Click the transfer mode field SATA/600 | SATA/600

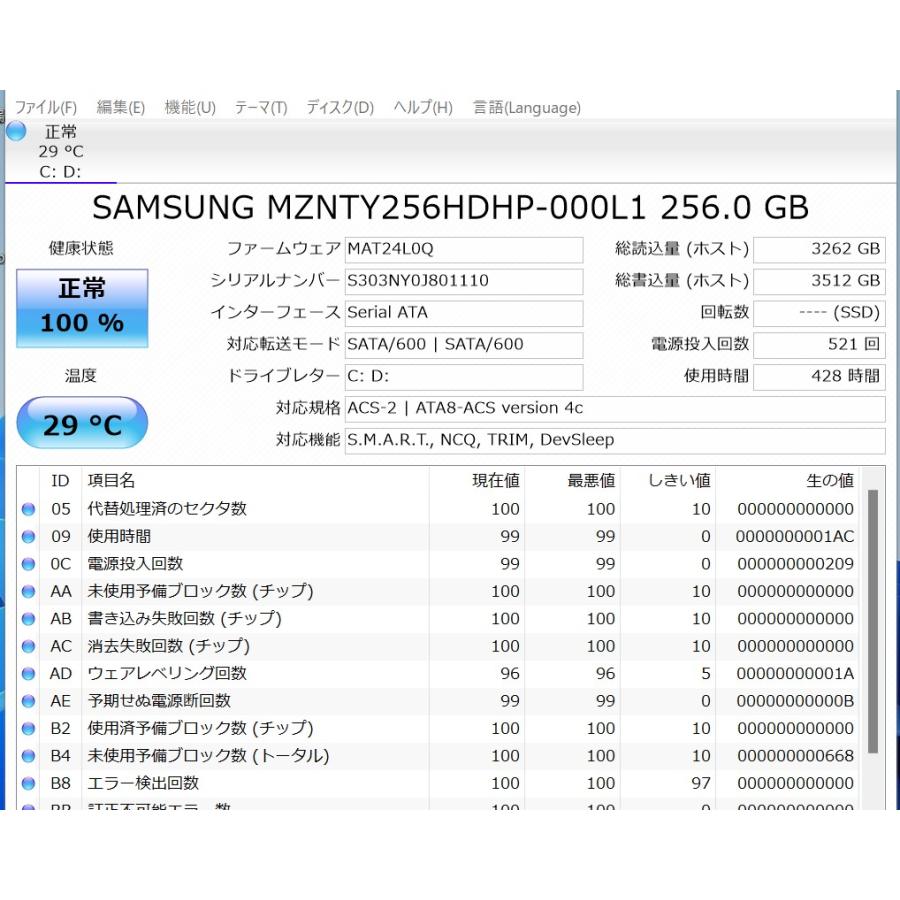coord(464,344)
